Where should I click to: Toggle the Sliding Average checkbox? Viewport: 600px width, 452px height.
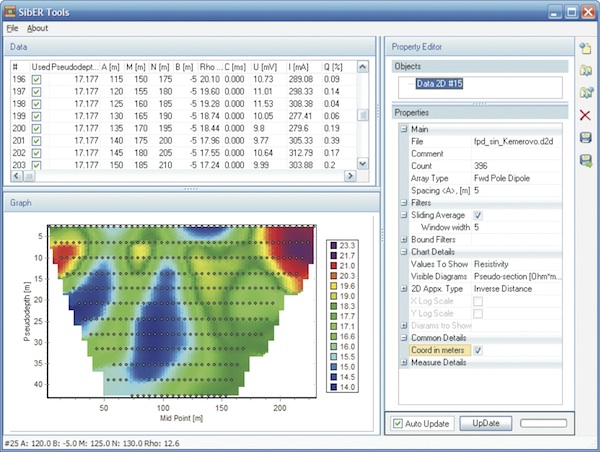click(x=478, y=215)
